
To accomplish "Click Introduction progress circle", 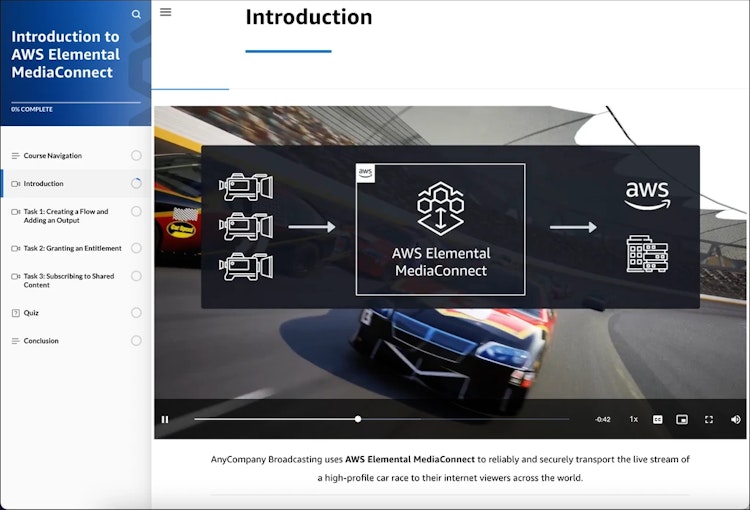I will (136, 183).
